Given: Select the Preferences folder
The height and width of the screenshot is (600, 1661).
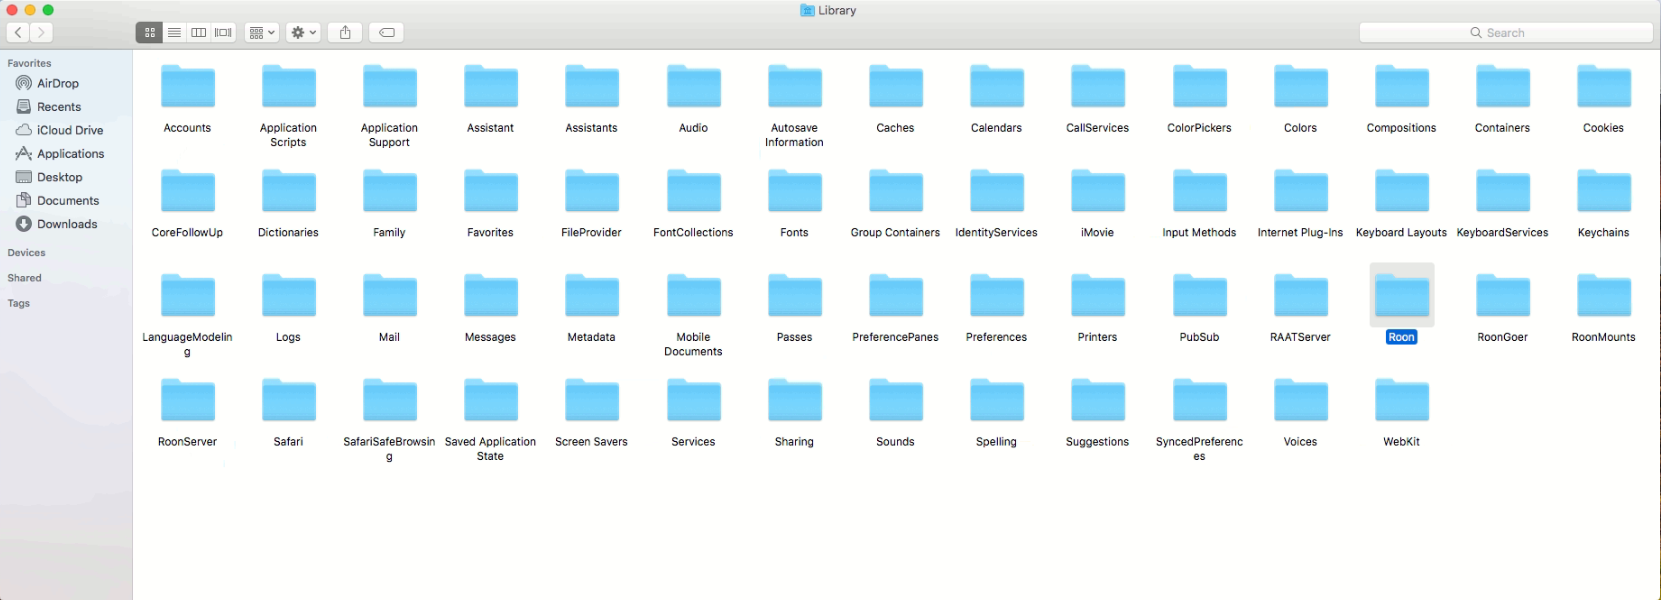Looking at the screenshot, I should coord(997,296).
